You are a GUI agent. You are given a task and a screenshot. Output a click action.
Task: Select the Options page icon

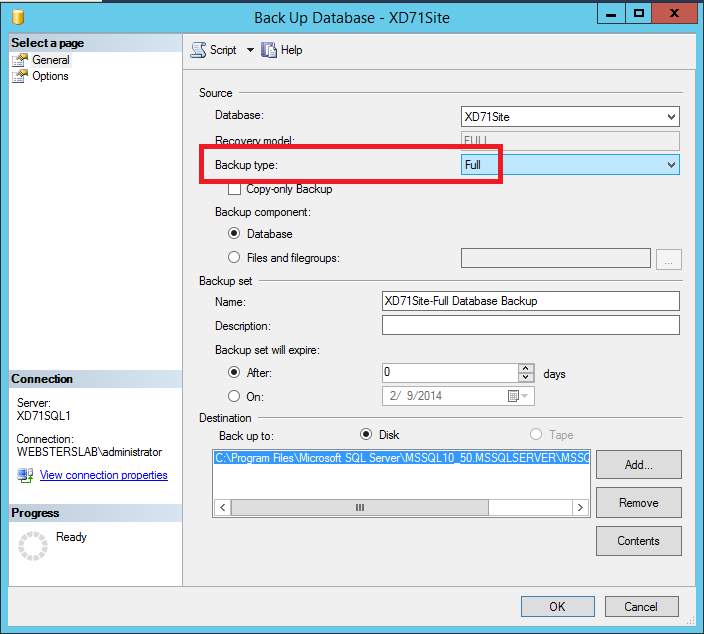coord(21,76)
